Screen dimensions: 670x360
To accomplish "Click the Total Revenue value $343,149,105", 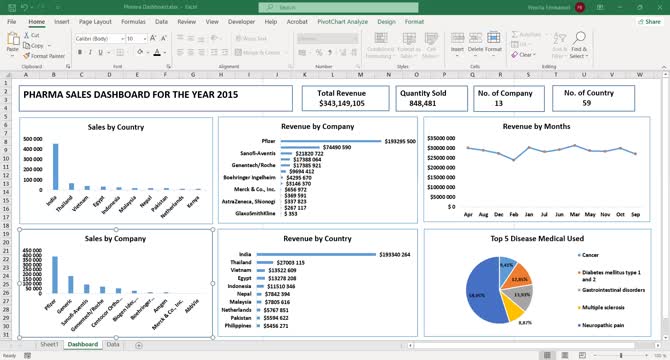I will 342,103.
